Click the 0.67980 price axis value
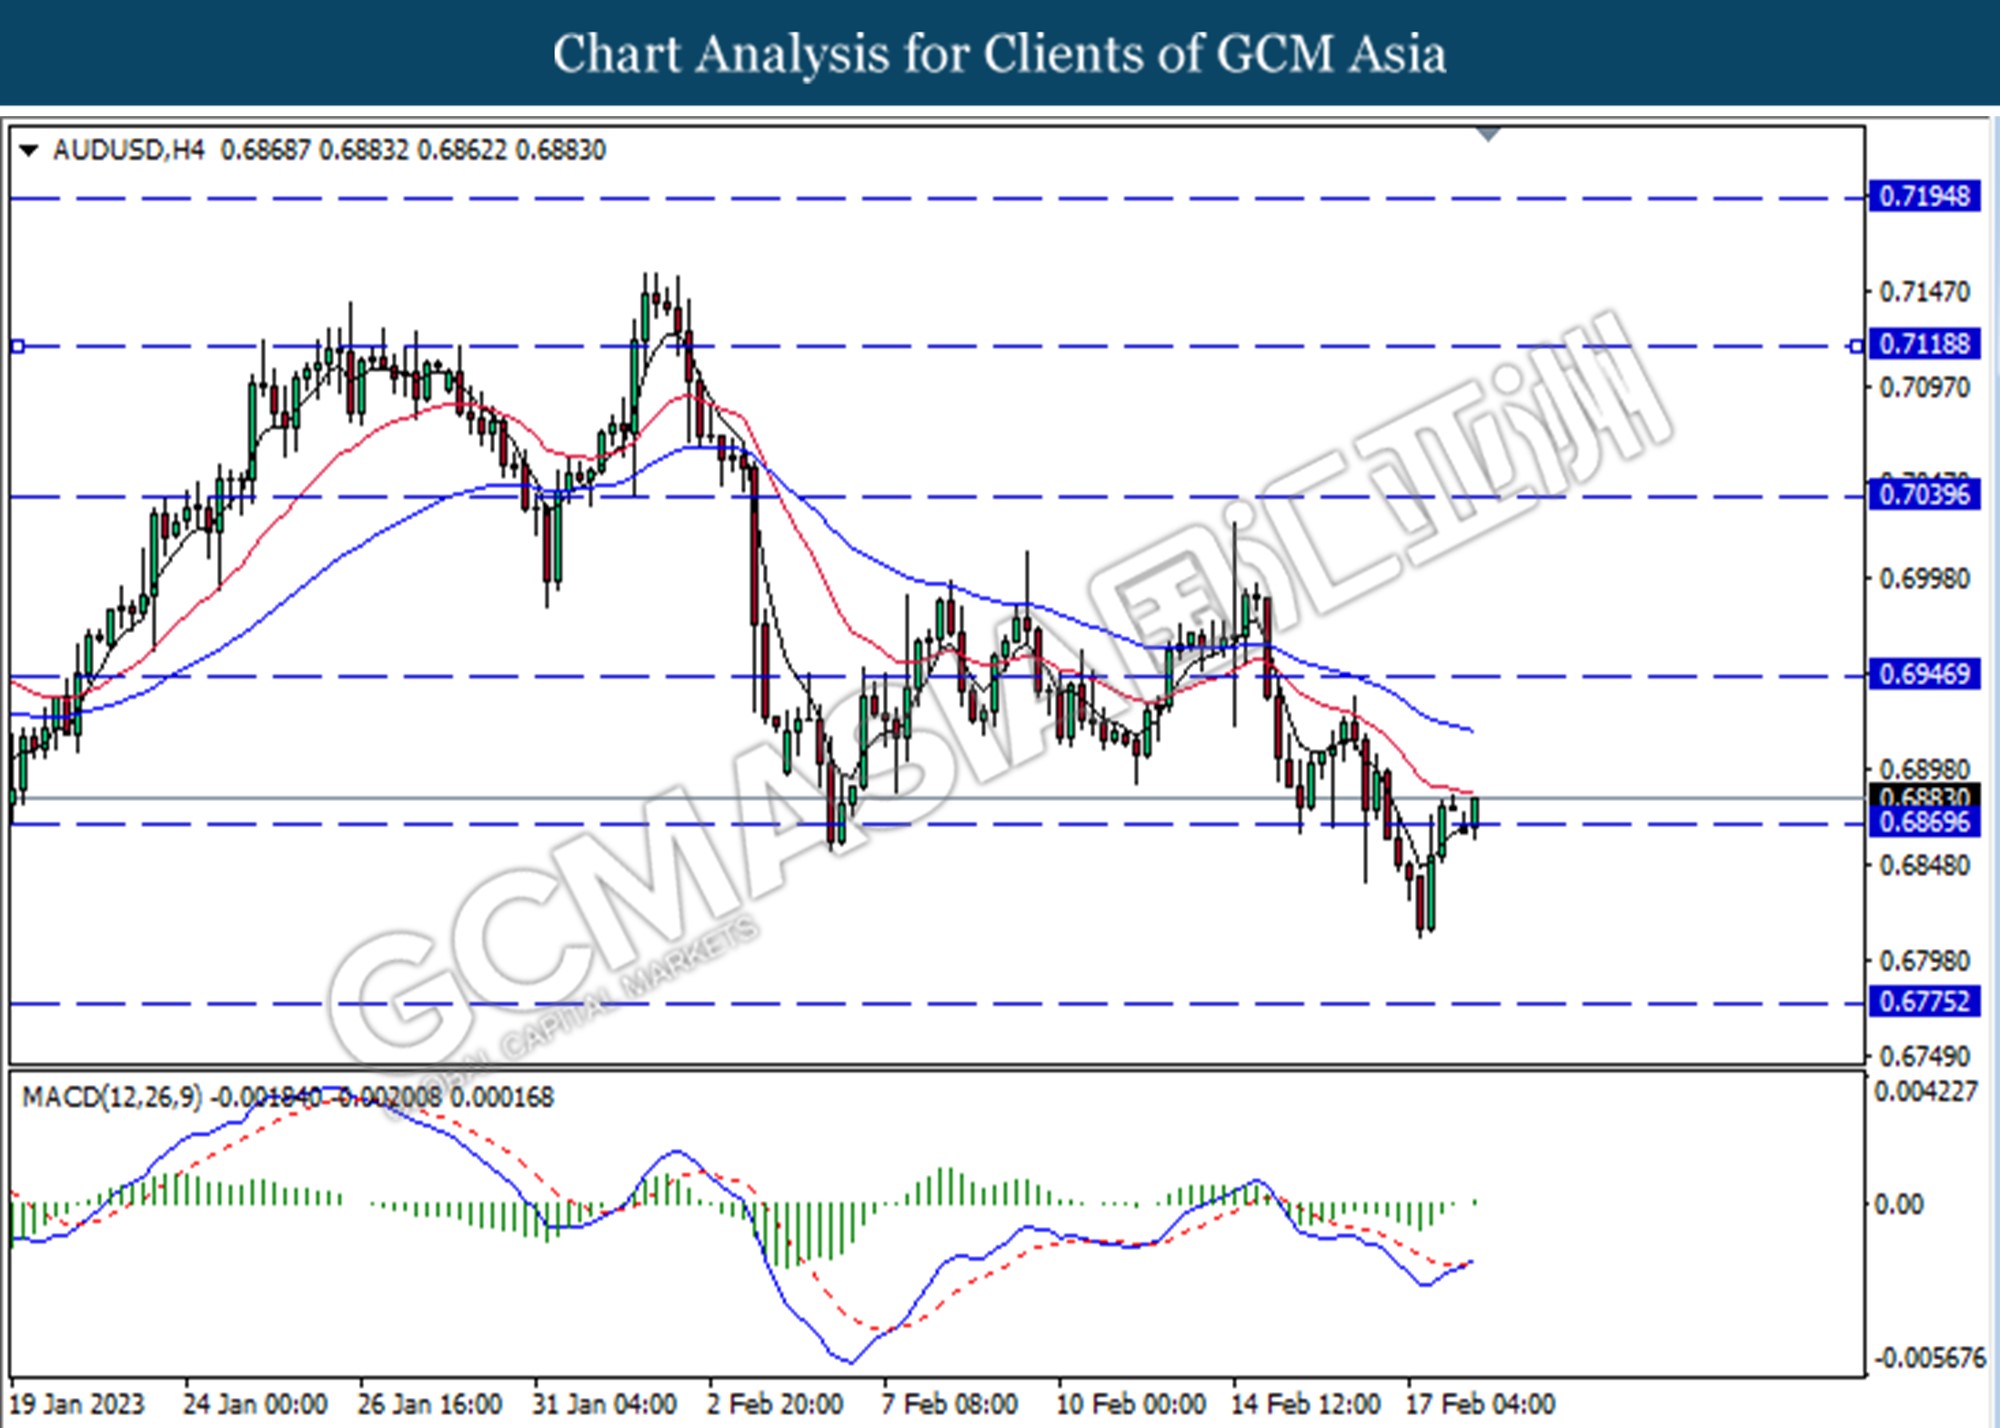Screen dimensions: 2000x1428 click(1924, 961)
